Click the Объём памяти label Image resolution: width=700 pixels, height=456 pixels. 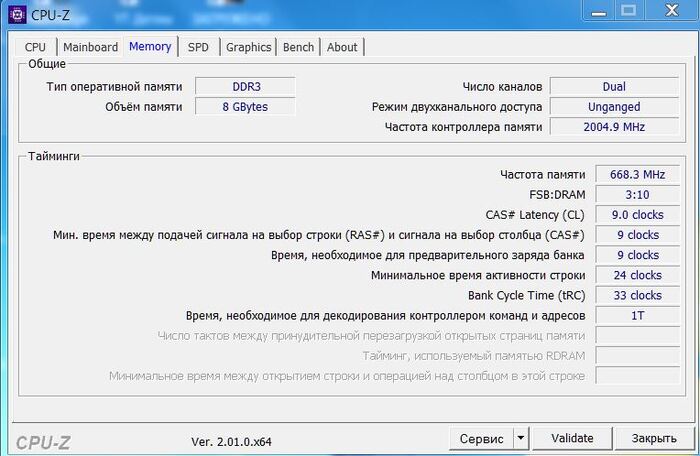click(x=144, y=107)
